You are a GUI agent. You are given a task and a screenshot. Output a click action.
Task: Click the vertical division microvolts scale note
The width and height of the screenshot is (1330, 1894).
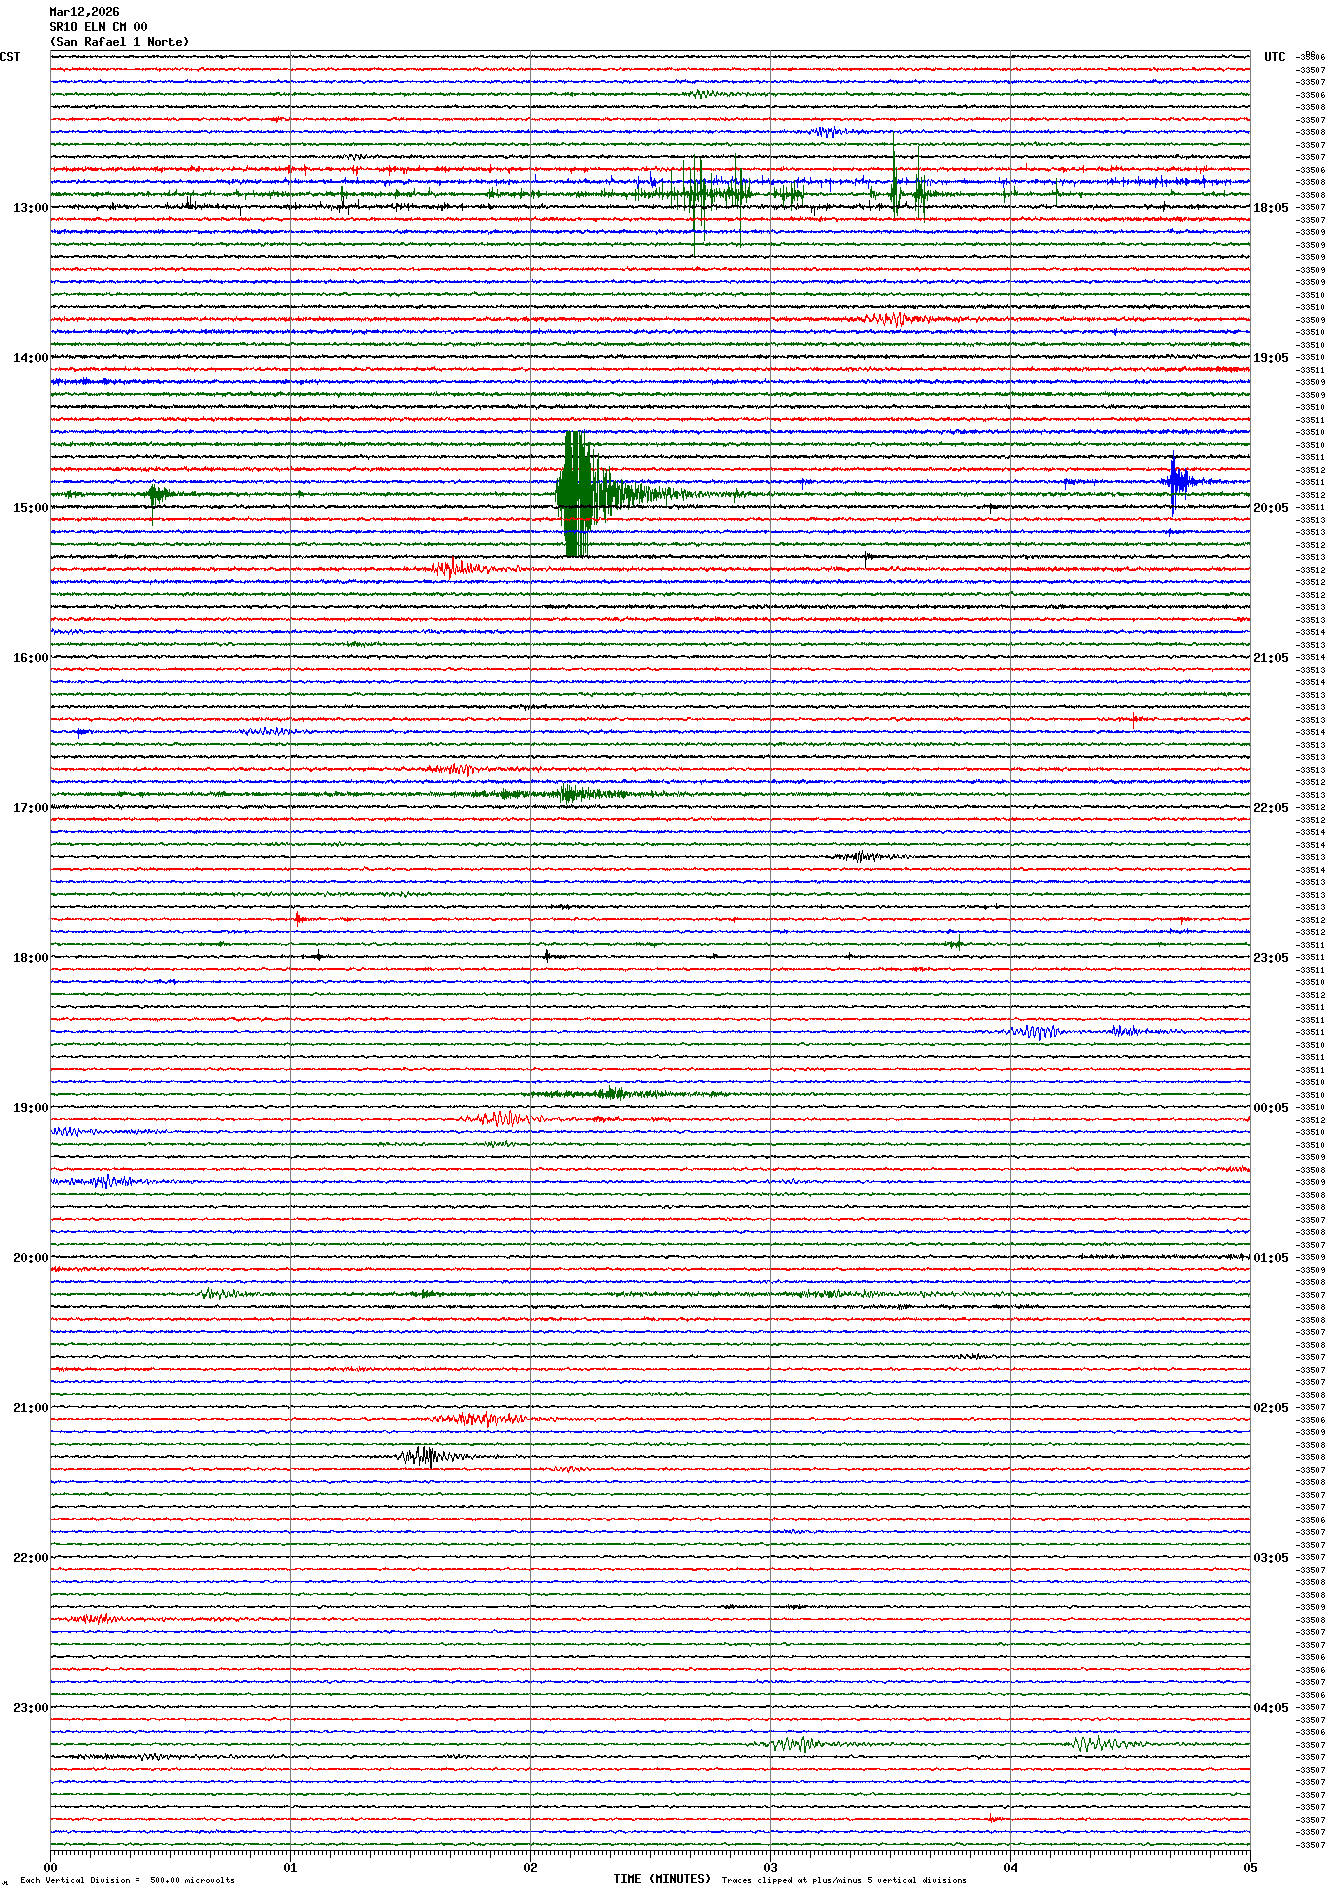pos(127,1880)
